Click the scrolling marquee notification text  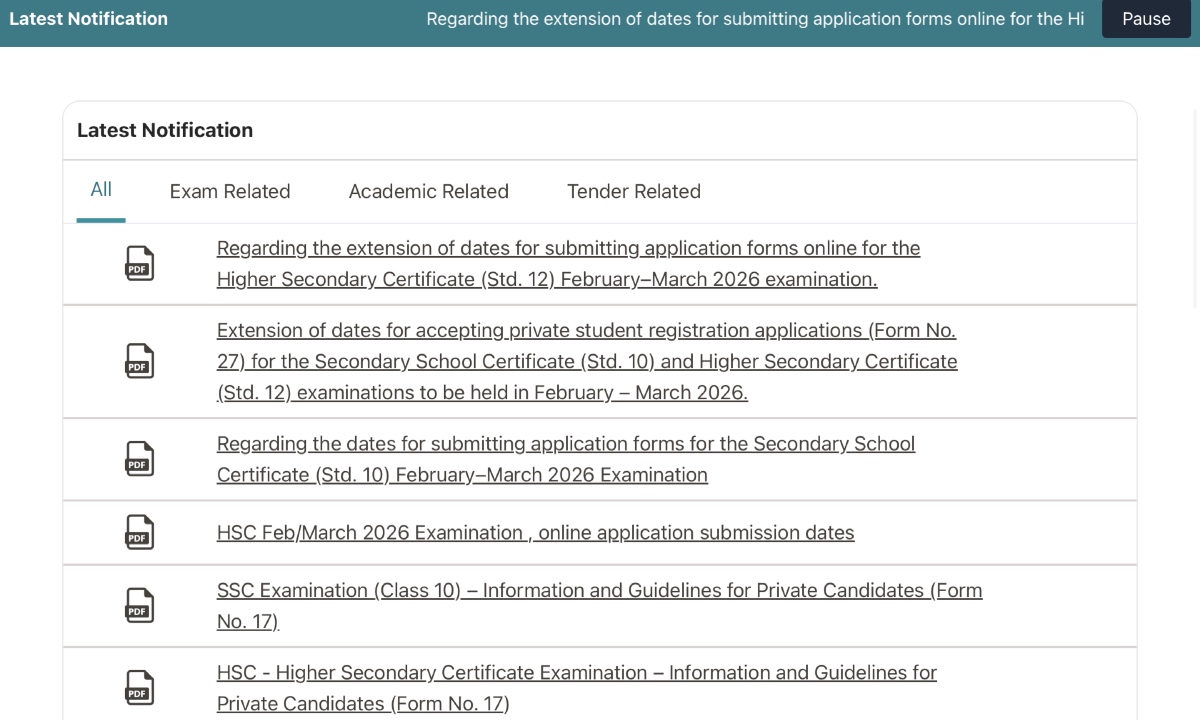tap(755, 19)
